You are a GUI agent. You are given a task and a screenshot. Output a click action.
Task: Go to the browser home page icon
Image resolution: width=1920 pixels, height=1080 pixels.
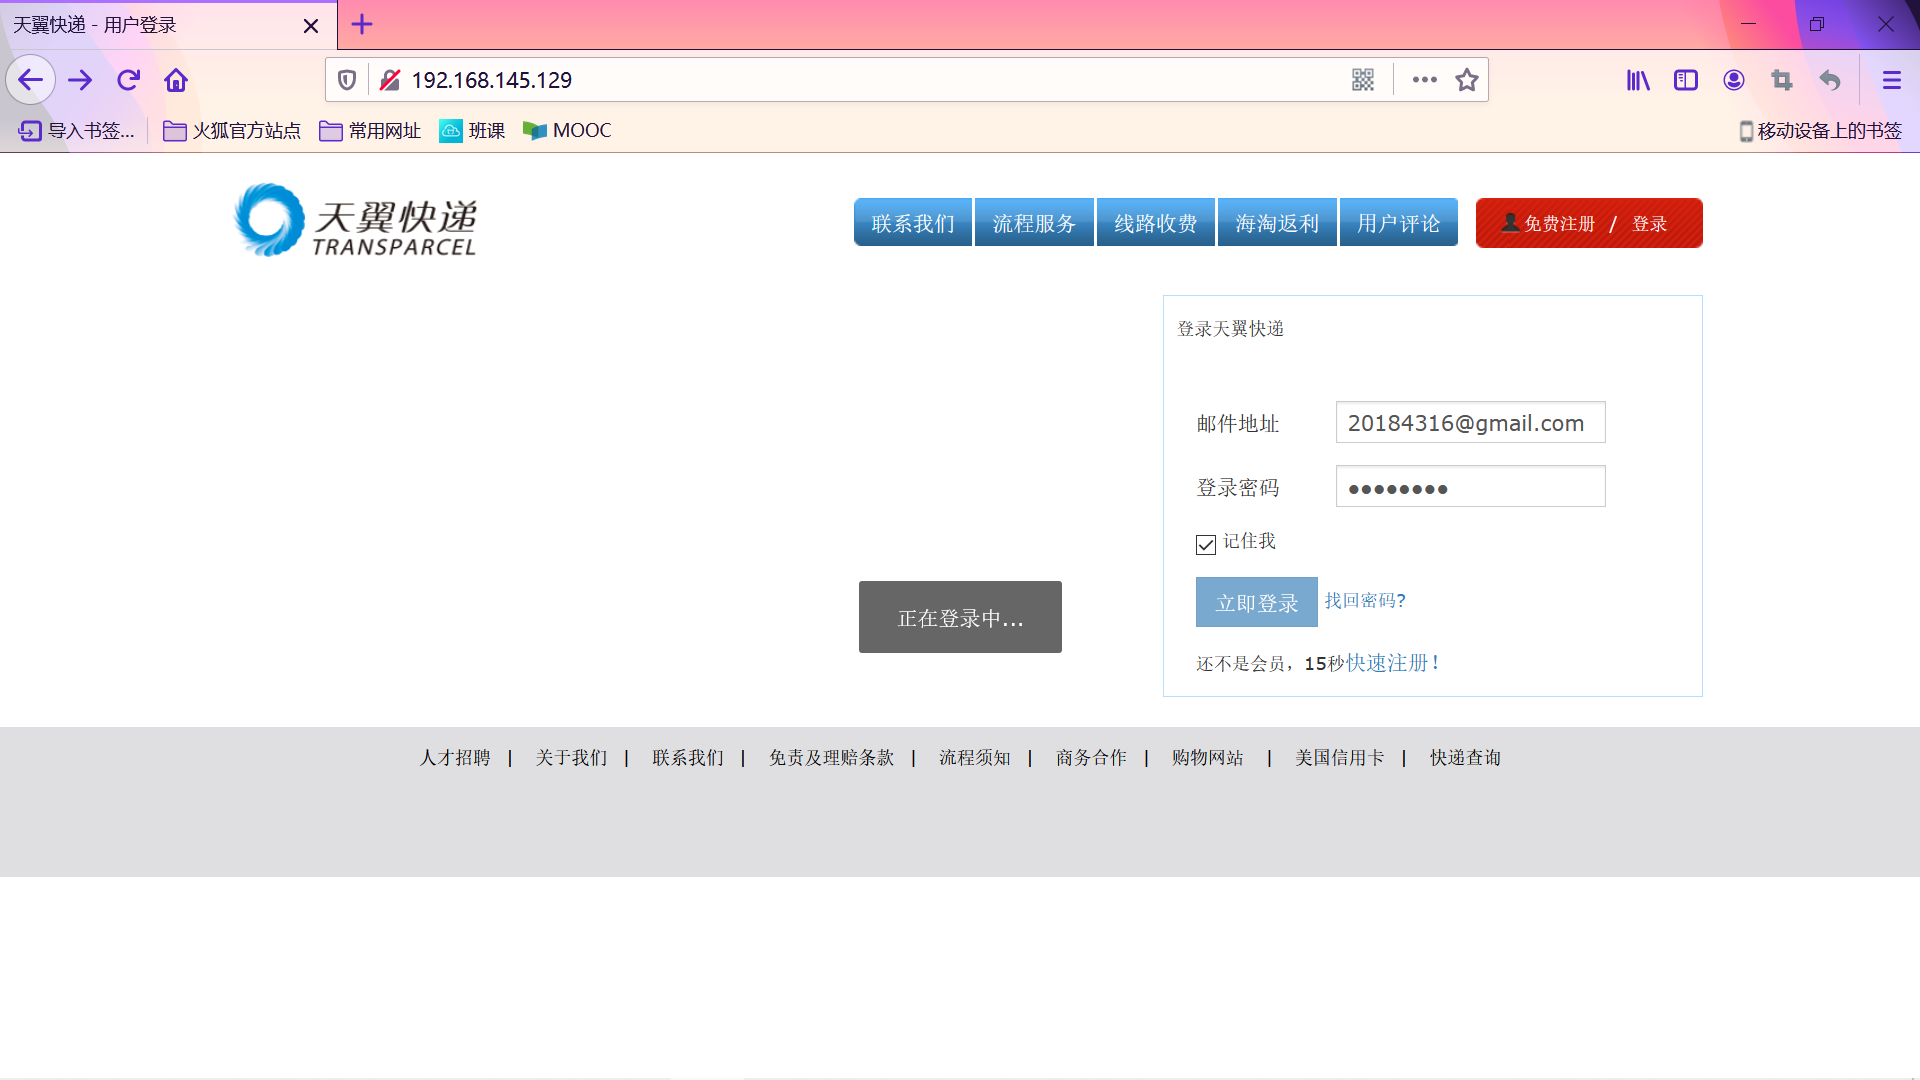coord(176,80)
